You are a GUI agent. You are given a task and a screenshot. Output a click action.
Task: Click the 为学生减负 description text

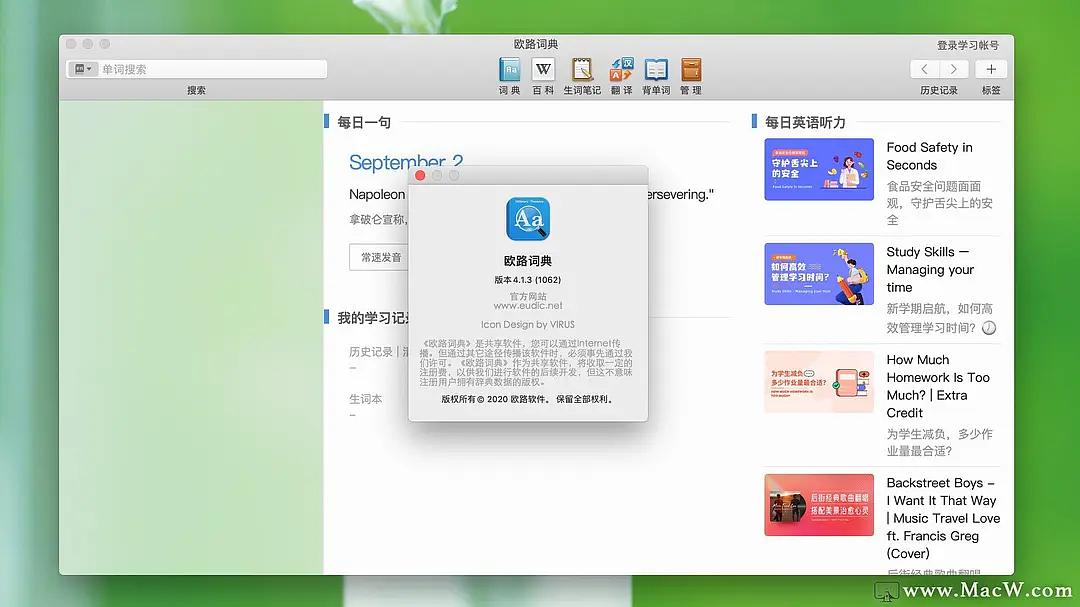(x=939, y=442)
